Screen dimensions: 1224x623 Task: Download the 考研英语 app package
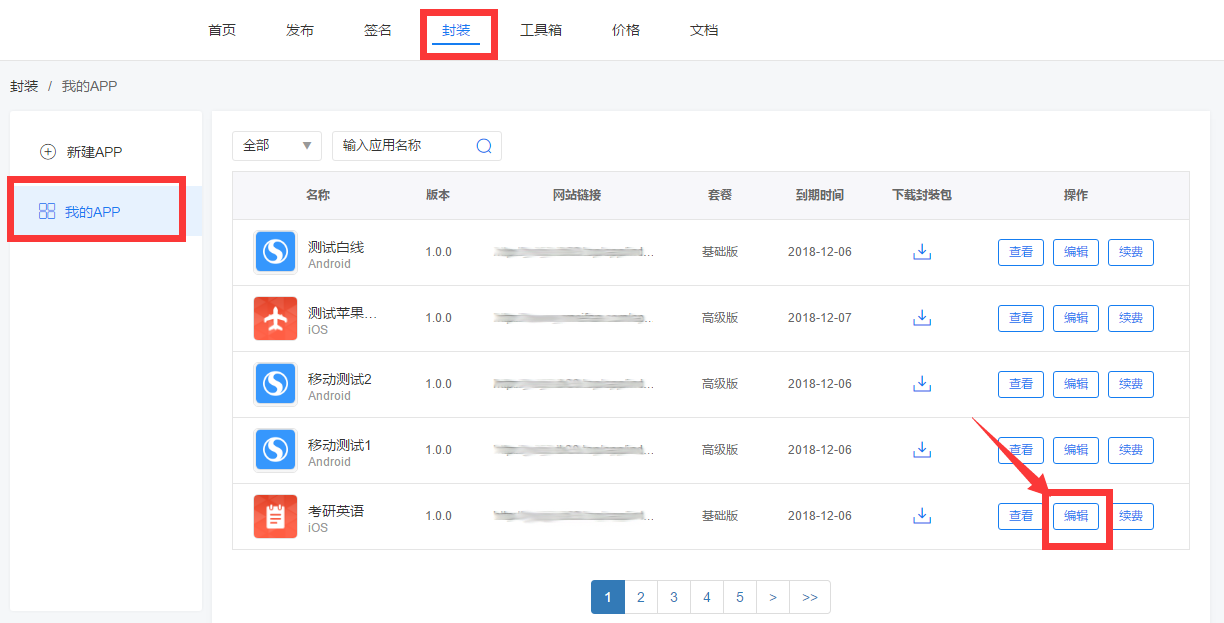point(922,516)
